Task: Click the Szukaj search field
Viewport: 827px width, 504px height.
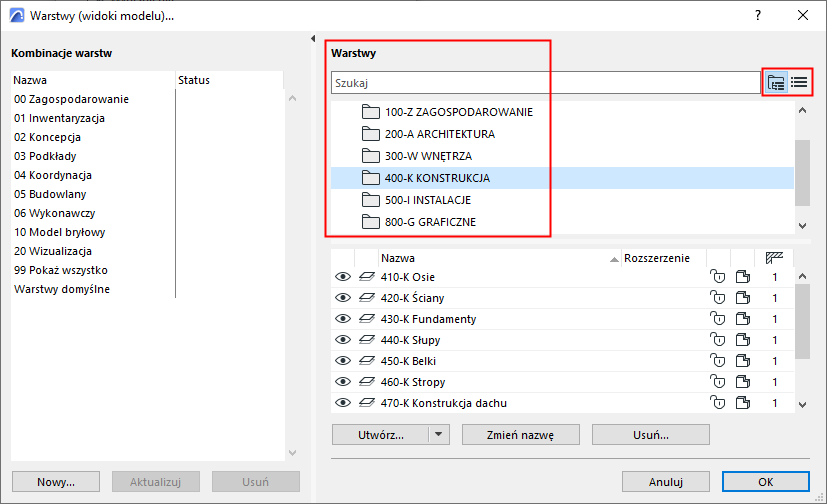Action: (x=545, y=82)
